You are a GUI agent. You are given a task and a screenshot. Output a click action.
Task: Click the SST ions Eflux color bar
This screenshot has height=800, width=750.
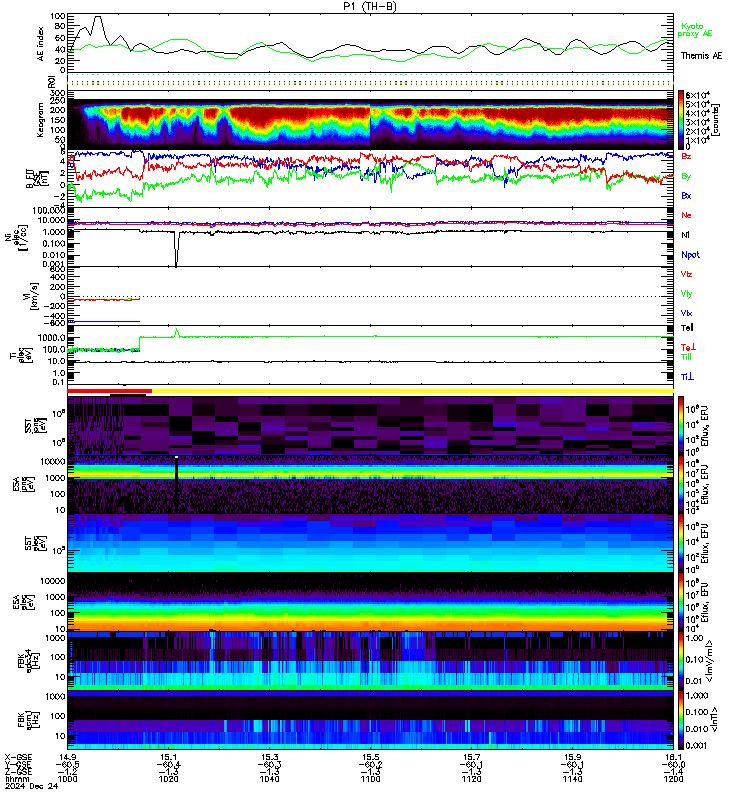tap(681, 425)
